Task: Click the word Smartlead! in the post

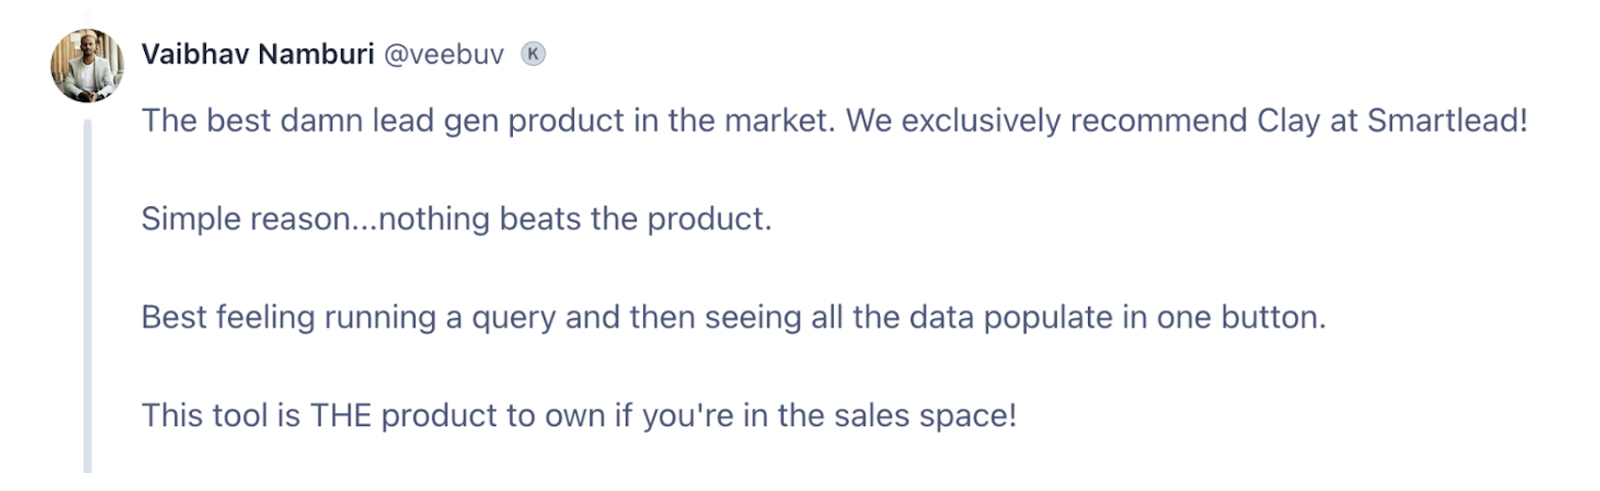Action: click(x=1447, y=121)
